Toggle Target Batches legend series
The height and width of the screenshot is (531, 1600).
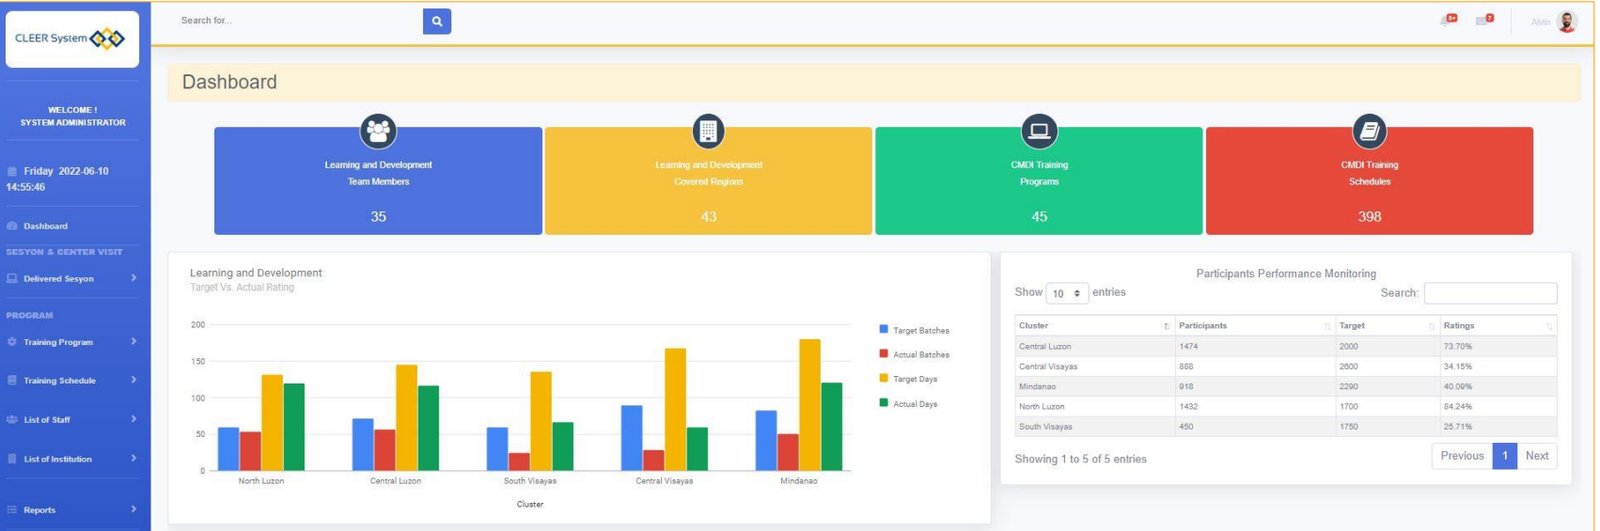pyautogui.click(x=914, y=330)
